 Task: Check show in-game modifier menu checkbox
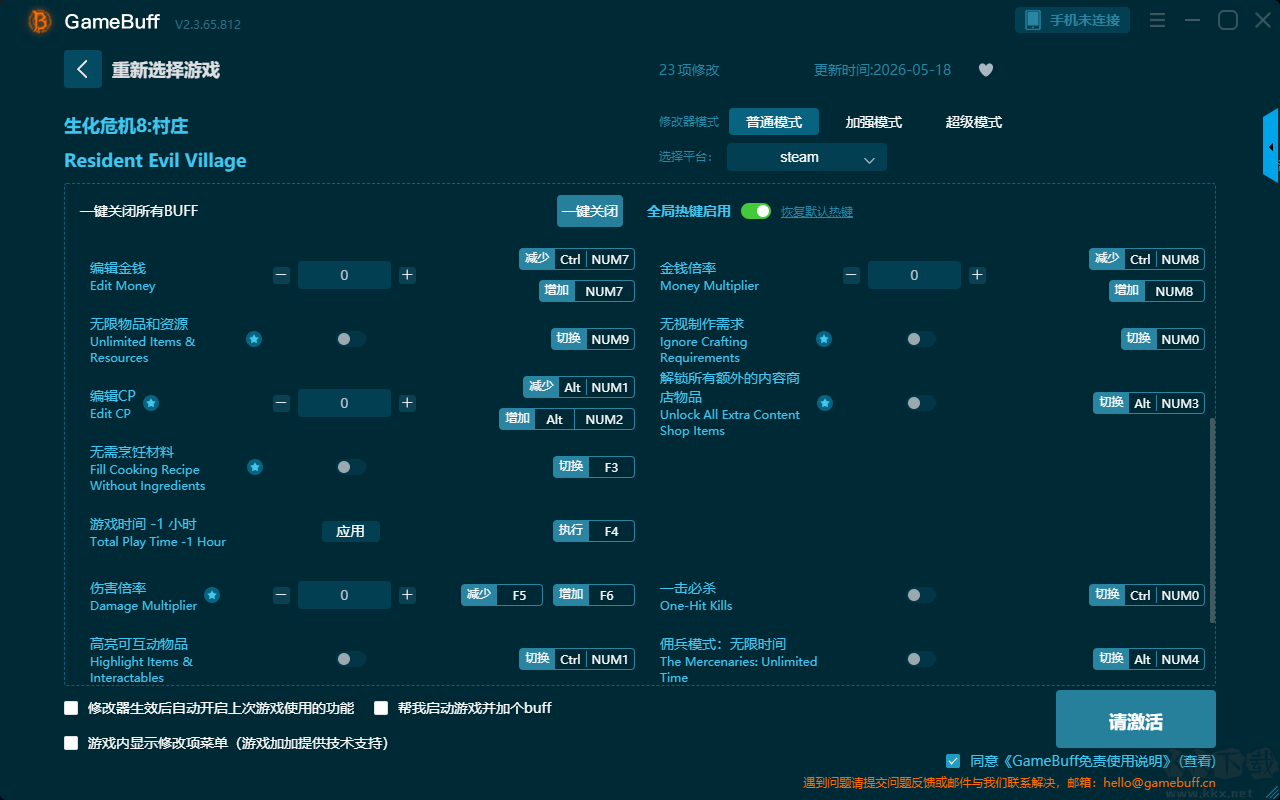coord(71,743)
